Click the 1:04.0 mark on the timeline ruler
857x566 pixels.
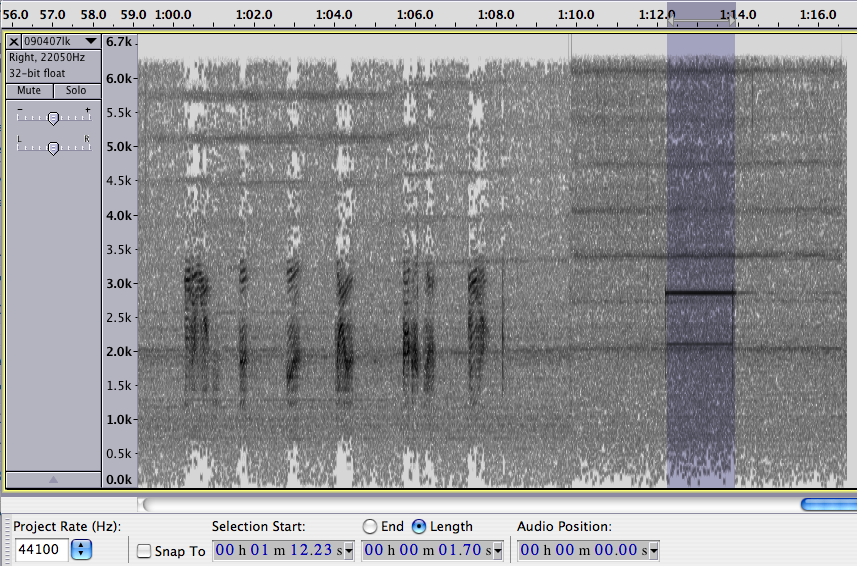click(333, 15)
